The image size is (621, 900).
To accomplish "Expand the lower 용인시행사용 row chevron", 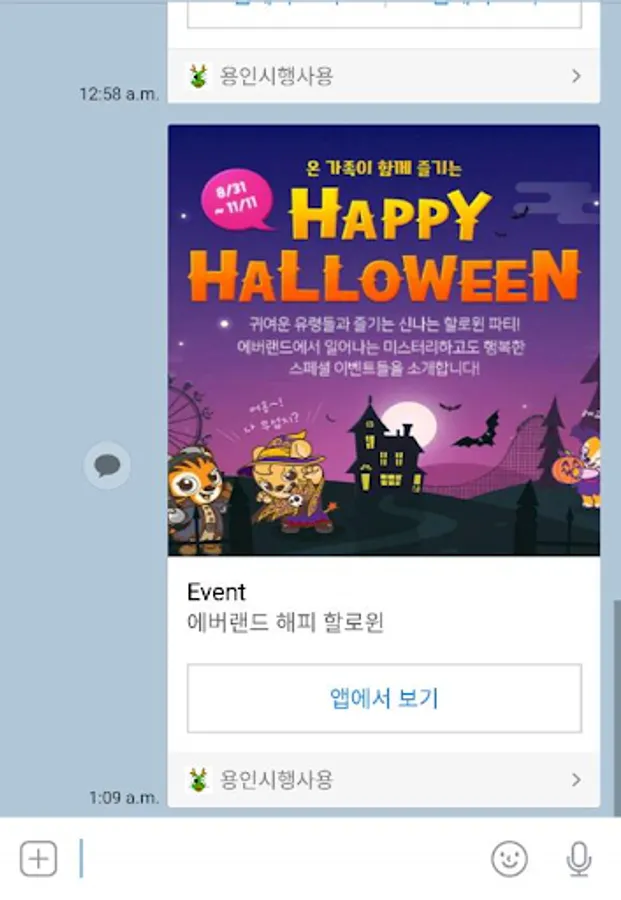I will tap(576, 779).
